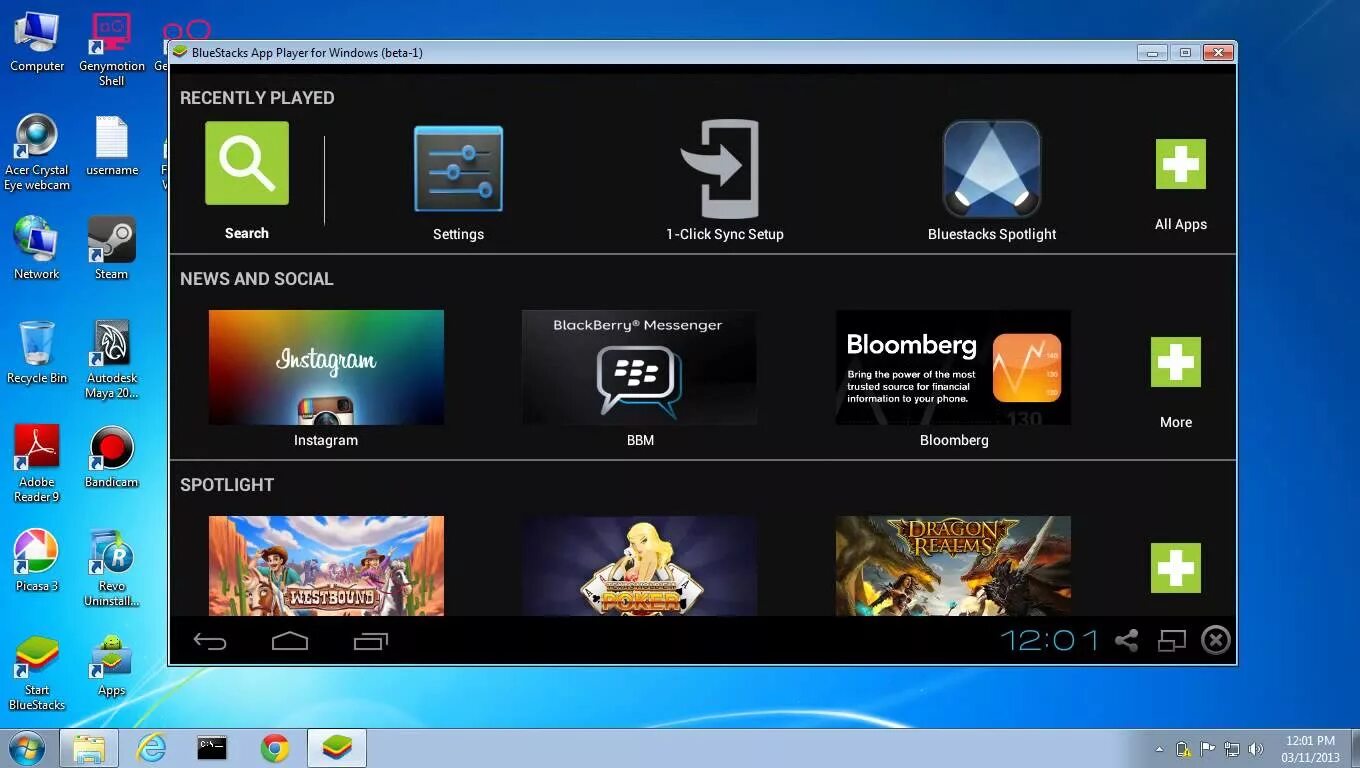The height and width of the screenshot is (768, 1360).
Task: Select the Recycle Bin icon
Action: coord(37,352)
